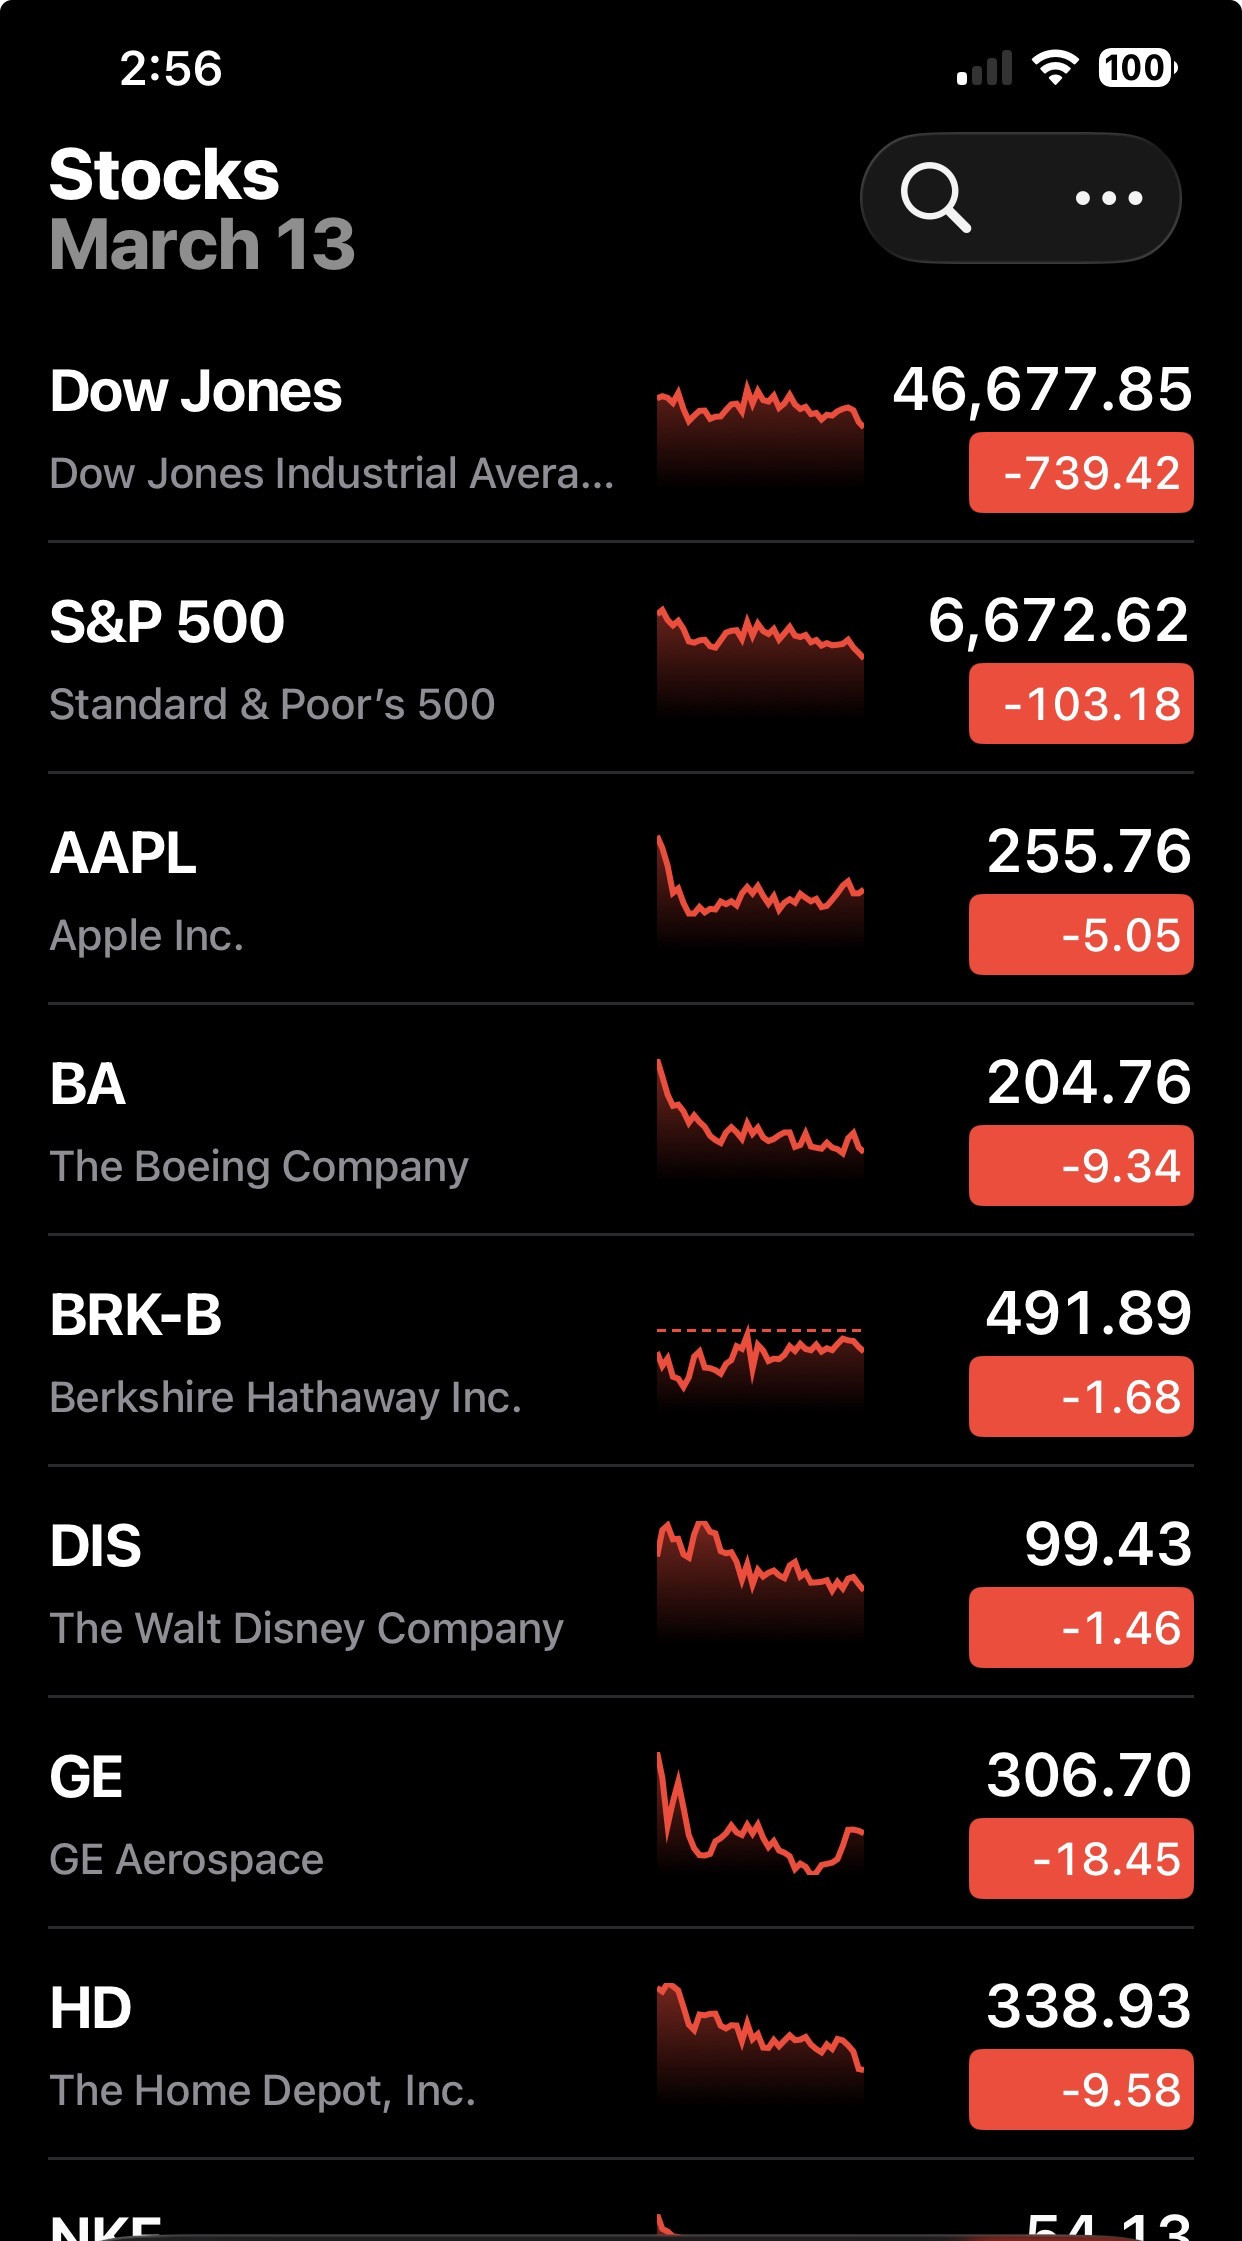Toggle the GE -18.45 change badge

click(1080, 1859)
